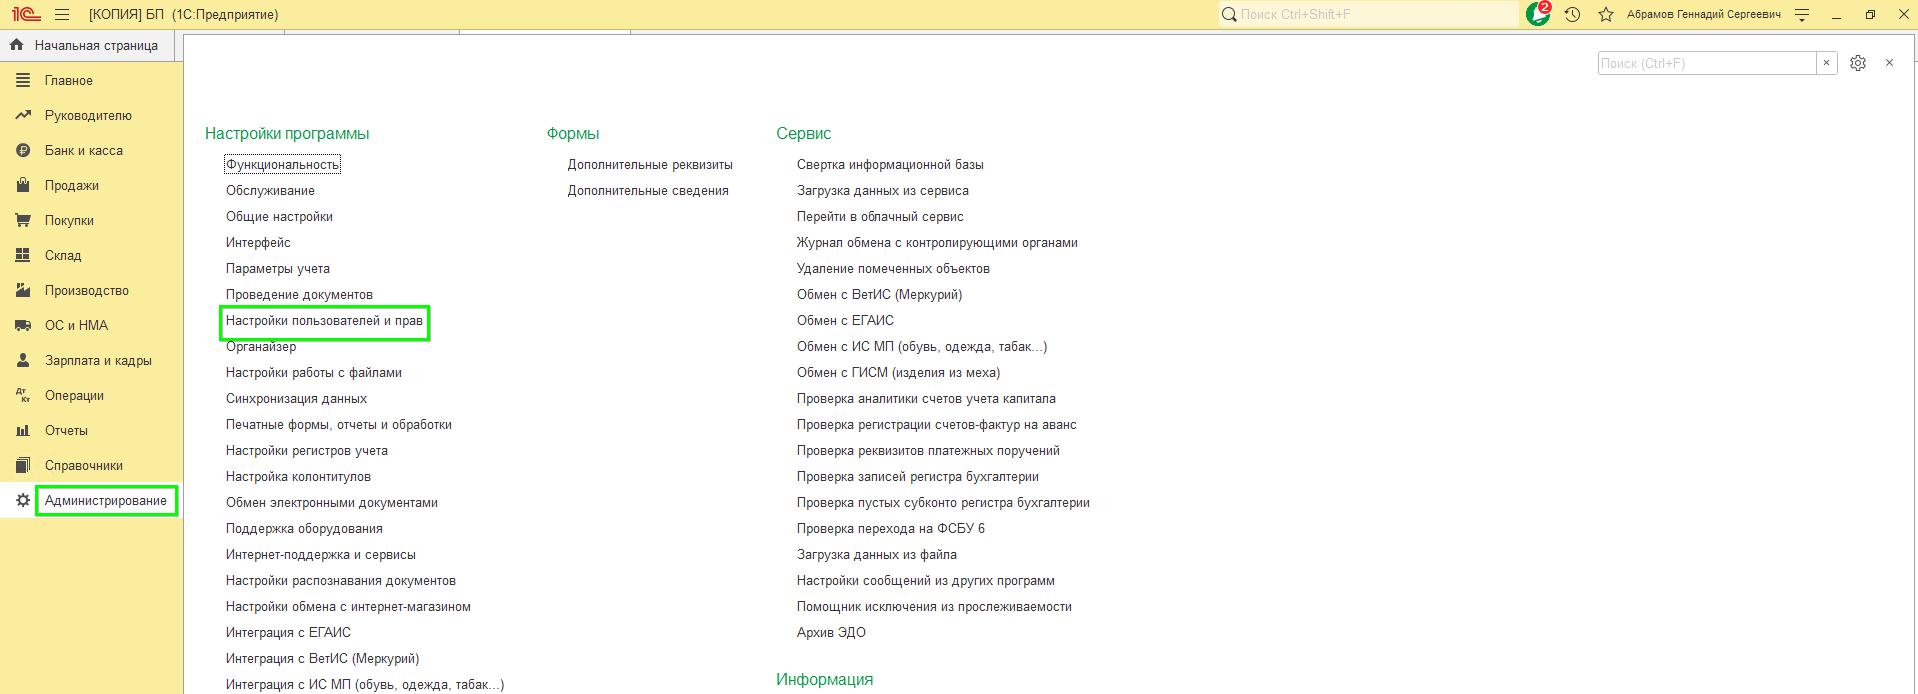1918x694 pixels.
Task: Click the Руководителю chart icon
Action: [23, 115]
